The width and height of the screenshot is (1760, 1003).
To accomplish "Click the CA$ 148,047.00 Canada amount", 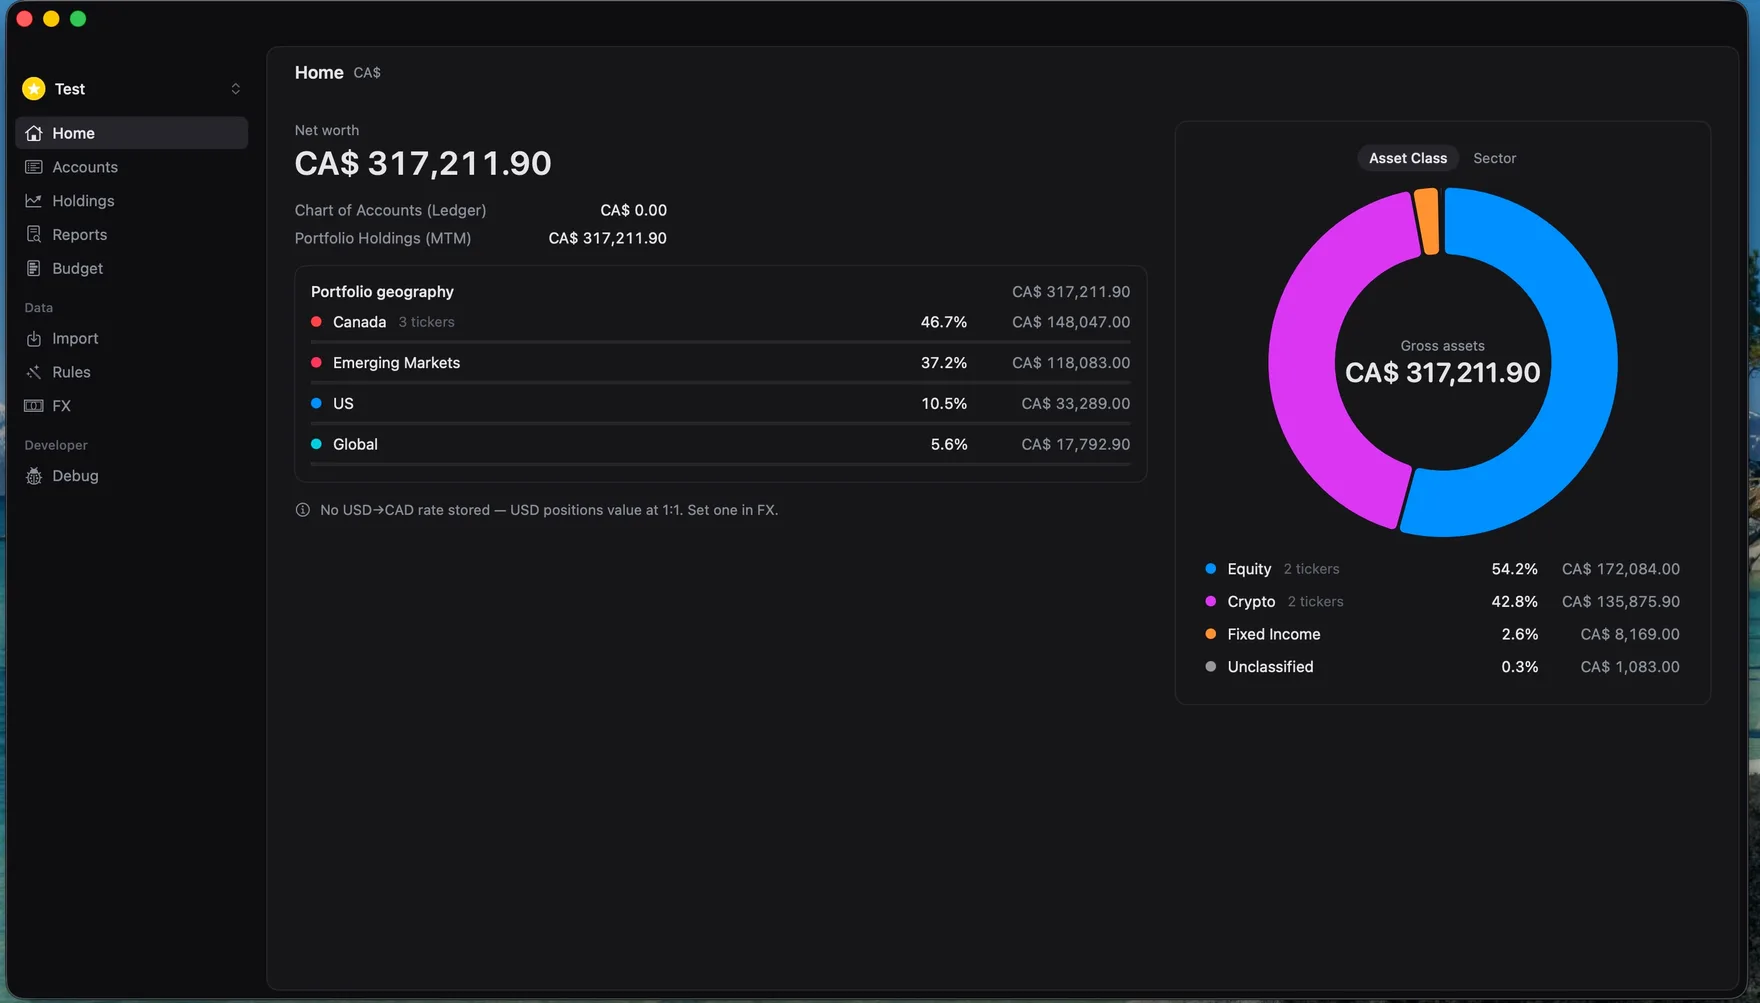I will (1071, 322).
